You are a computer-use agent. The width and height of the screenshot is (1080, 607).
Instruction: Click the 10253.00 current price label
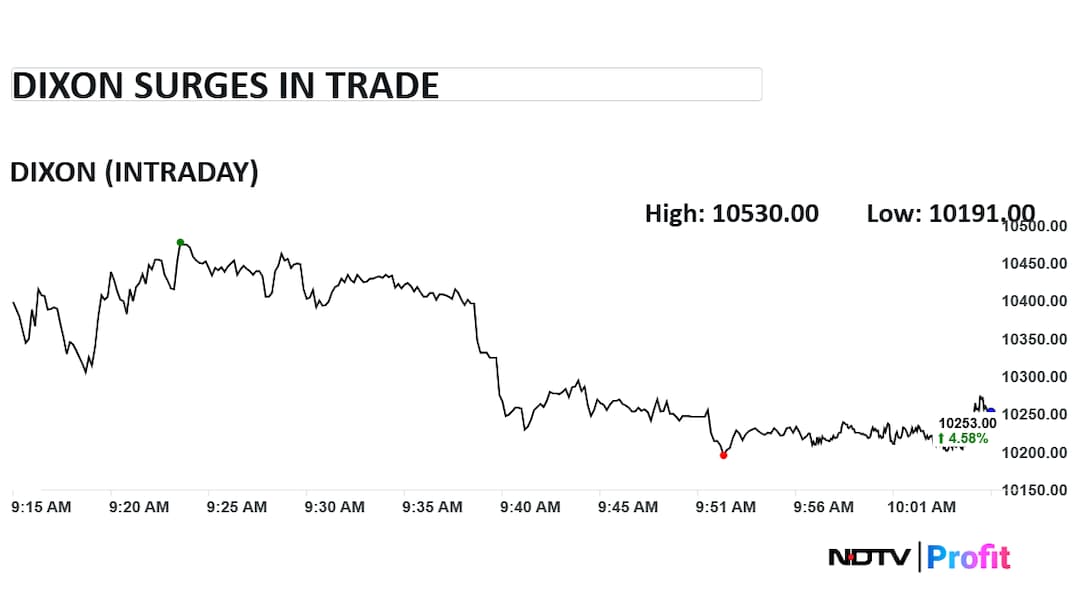pos(967,423)
